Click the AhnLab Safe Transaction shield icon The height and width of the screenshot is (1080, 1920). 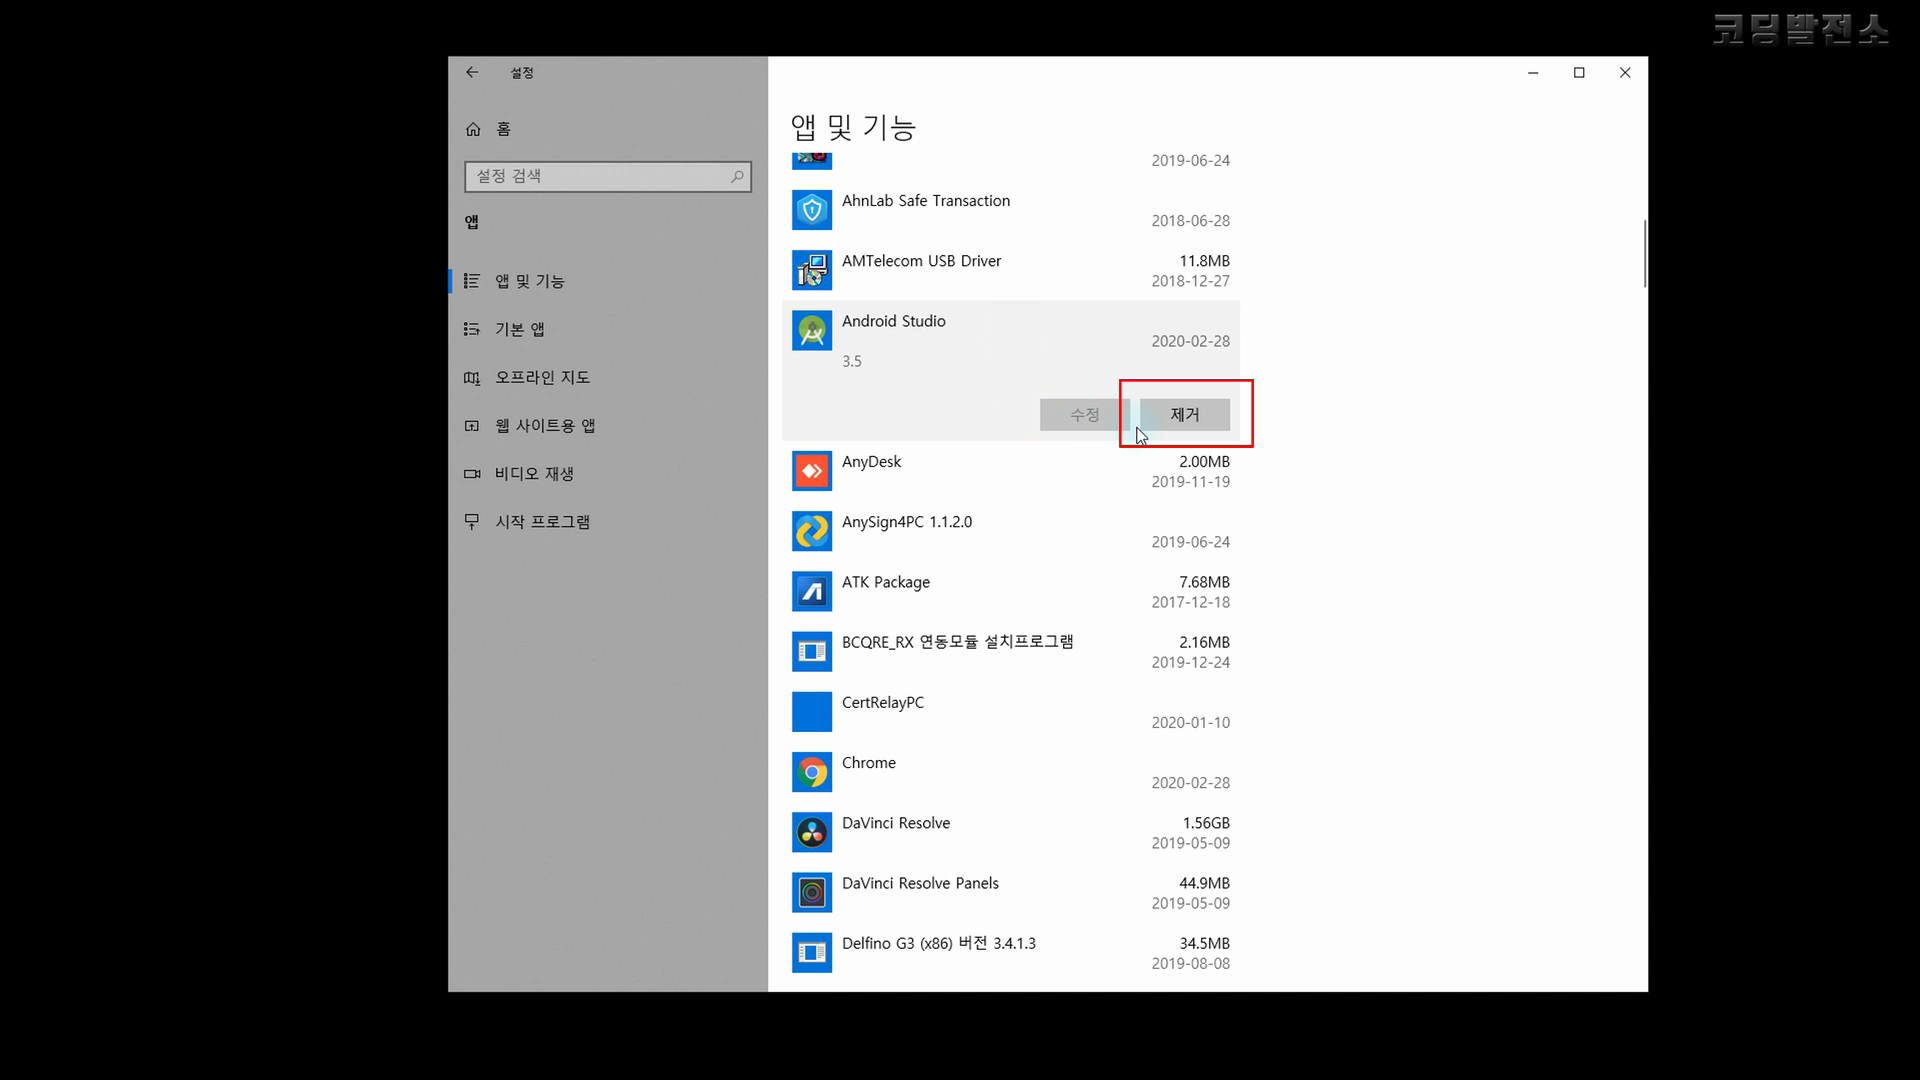[x=811, y=210]
